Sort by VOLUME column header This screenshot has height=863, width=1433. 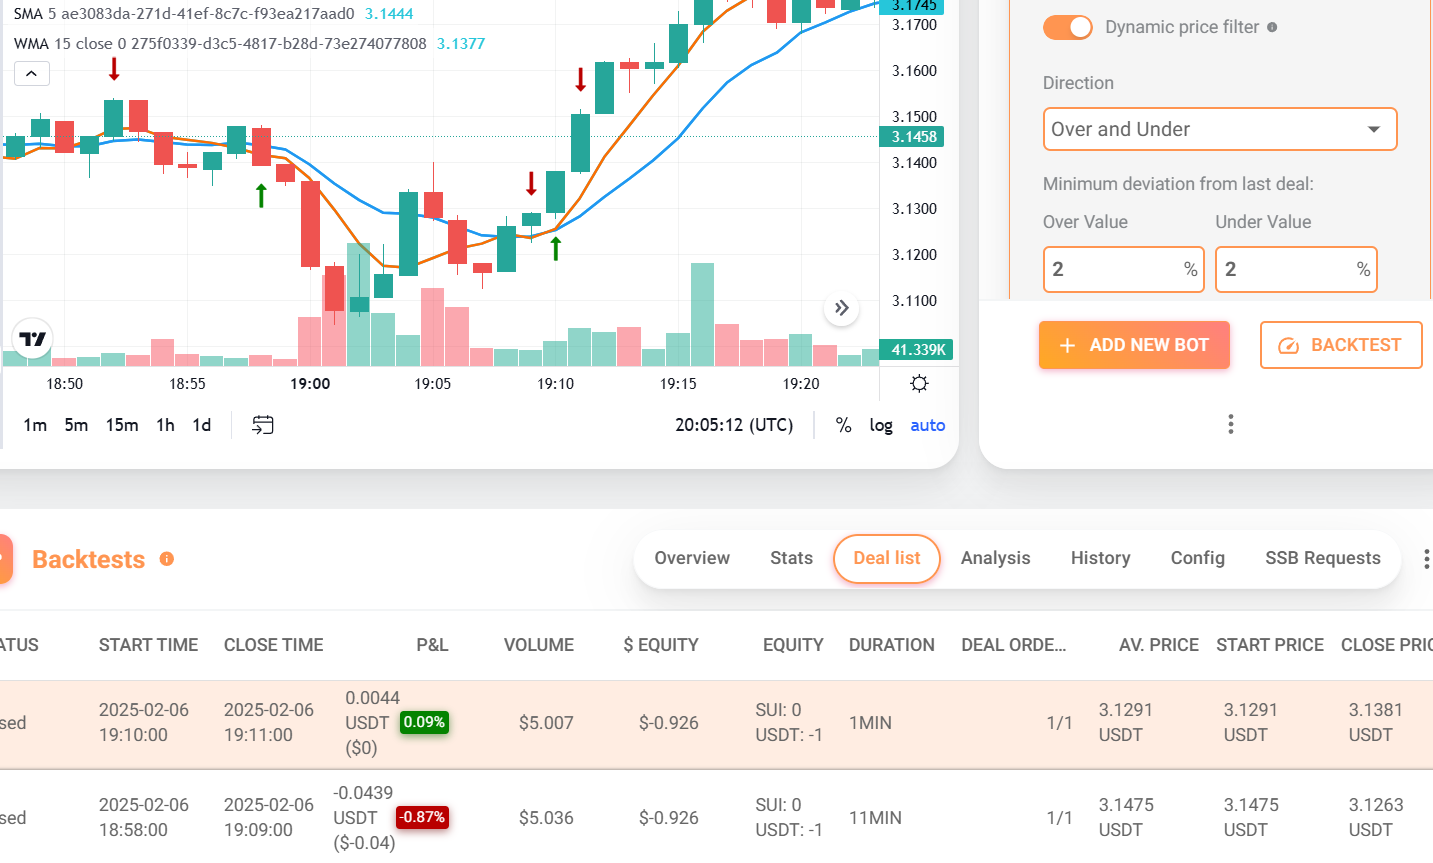click(x=539, y=645)
